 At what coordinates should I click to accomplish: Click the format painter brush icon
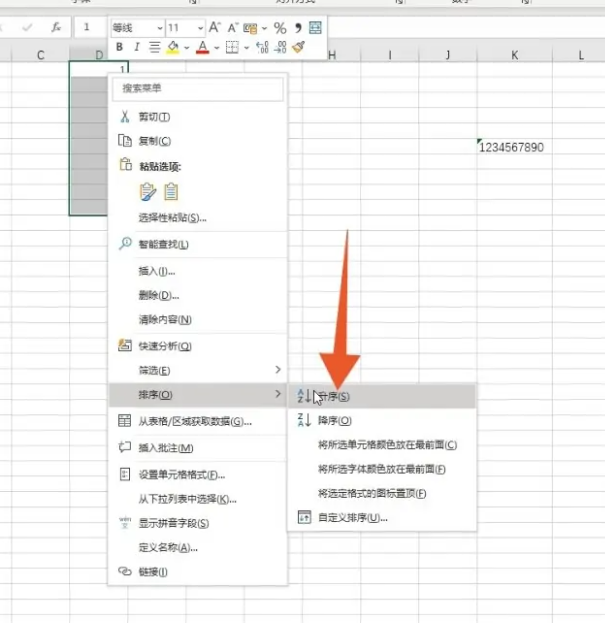(x=298, y=47)
